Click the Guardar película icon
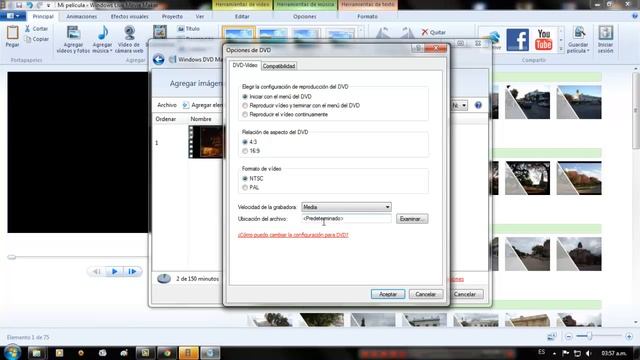Screen dimensions: 640x360 point(579,33)
